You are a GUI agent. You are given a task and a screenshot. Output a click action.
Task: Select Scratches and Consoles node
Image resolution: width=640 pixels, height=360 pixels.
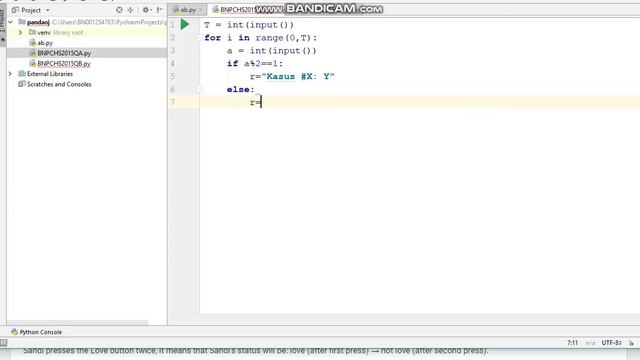pos(59,84)
